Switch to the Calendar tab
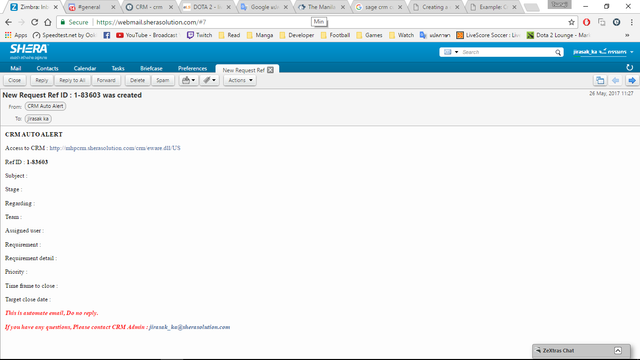Viewport: 640px width, 360px height. coord(85,68)
